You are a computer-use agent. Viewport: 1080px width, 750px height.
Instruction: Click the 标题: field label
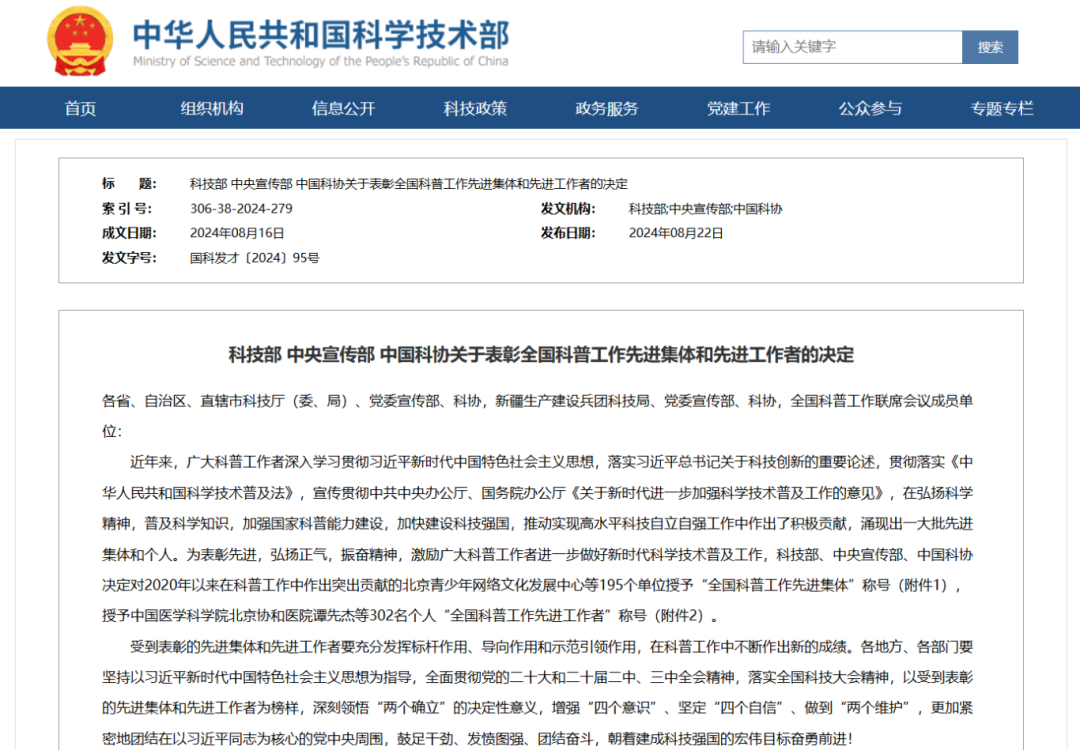coord(129,184)
